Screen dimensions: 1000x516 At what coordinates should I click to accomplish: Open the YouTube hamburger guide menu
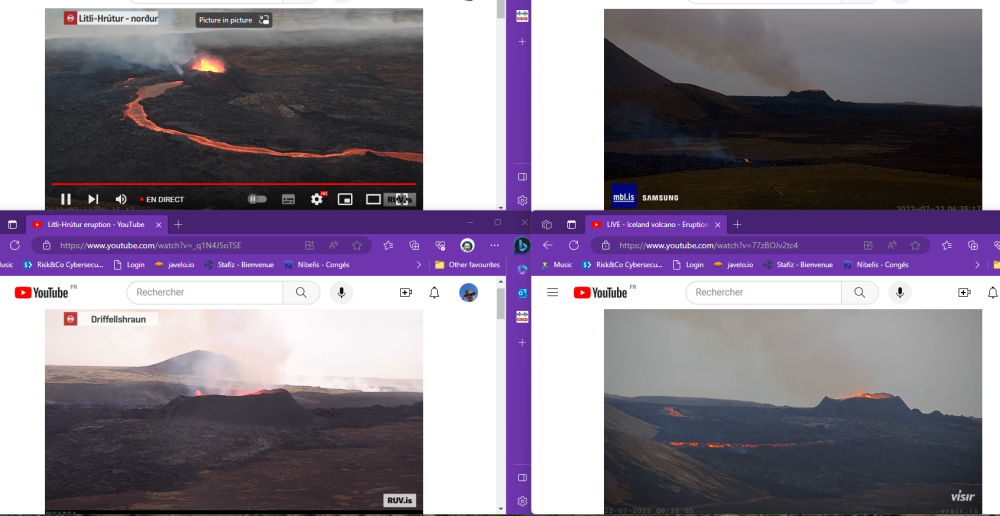552,292
